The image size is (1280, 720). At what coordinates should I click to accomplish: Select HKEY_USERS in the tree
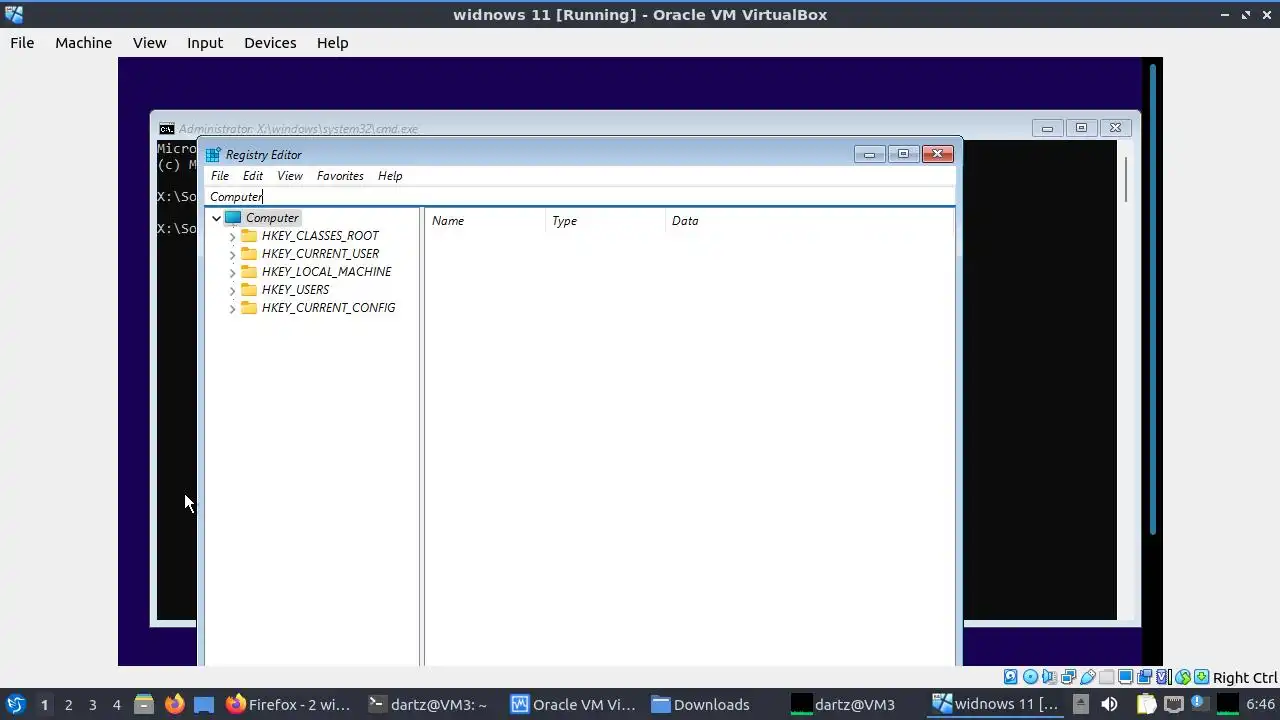tap(295, 290)
